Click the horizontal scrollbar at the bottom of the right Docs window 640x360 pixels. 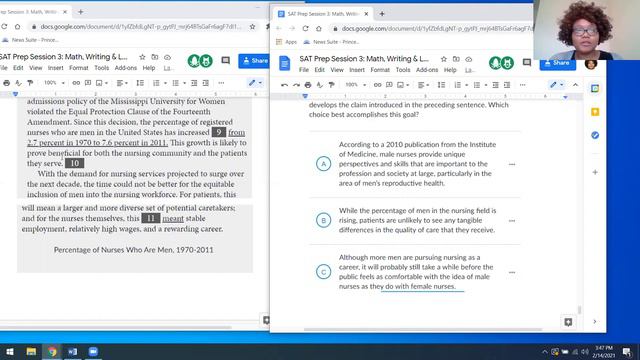(x=423, y=329)
